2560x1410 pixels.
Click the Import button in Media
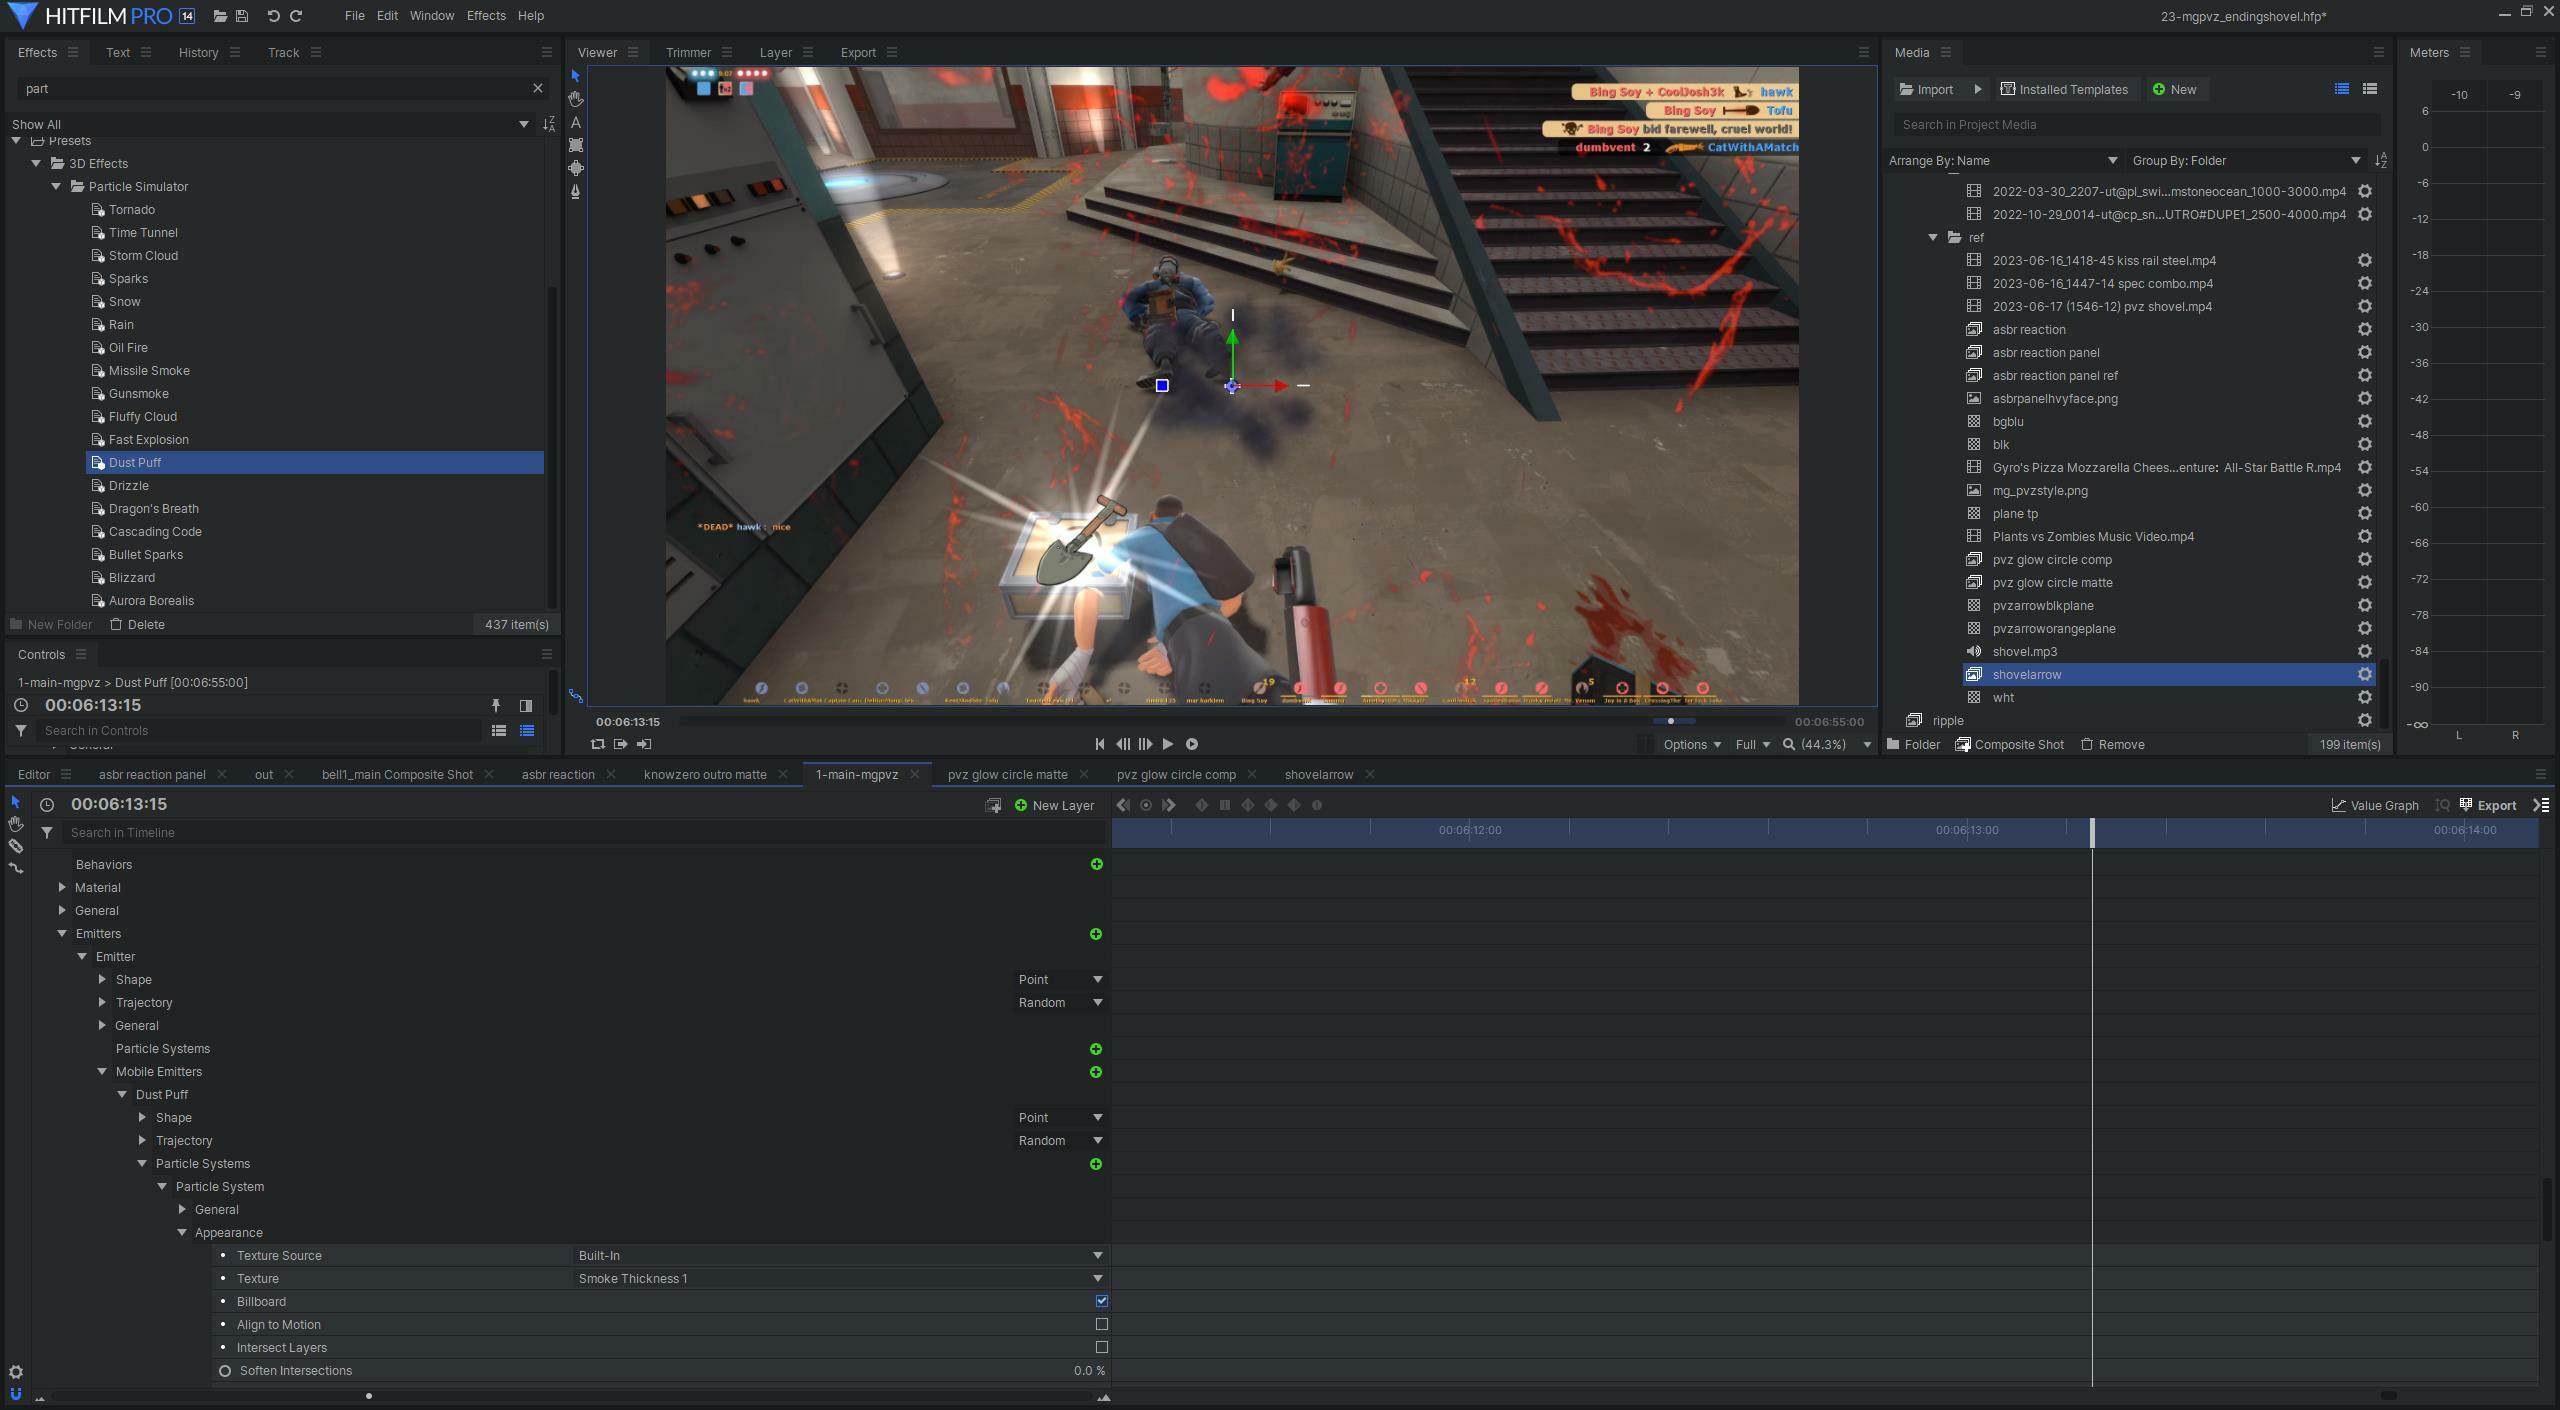pyautogui.click(x=1926, y=90)
